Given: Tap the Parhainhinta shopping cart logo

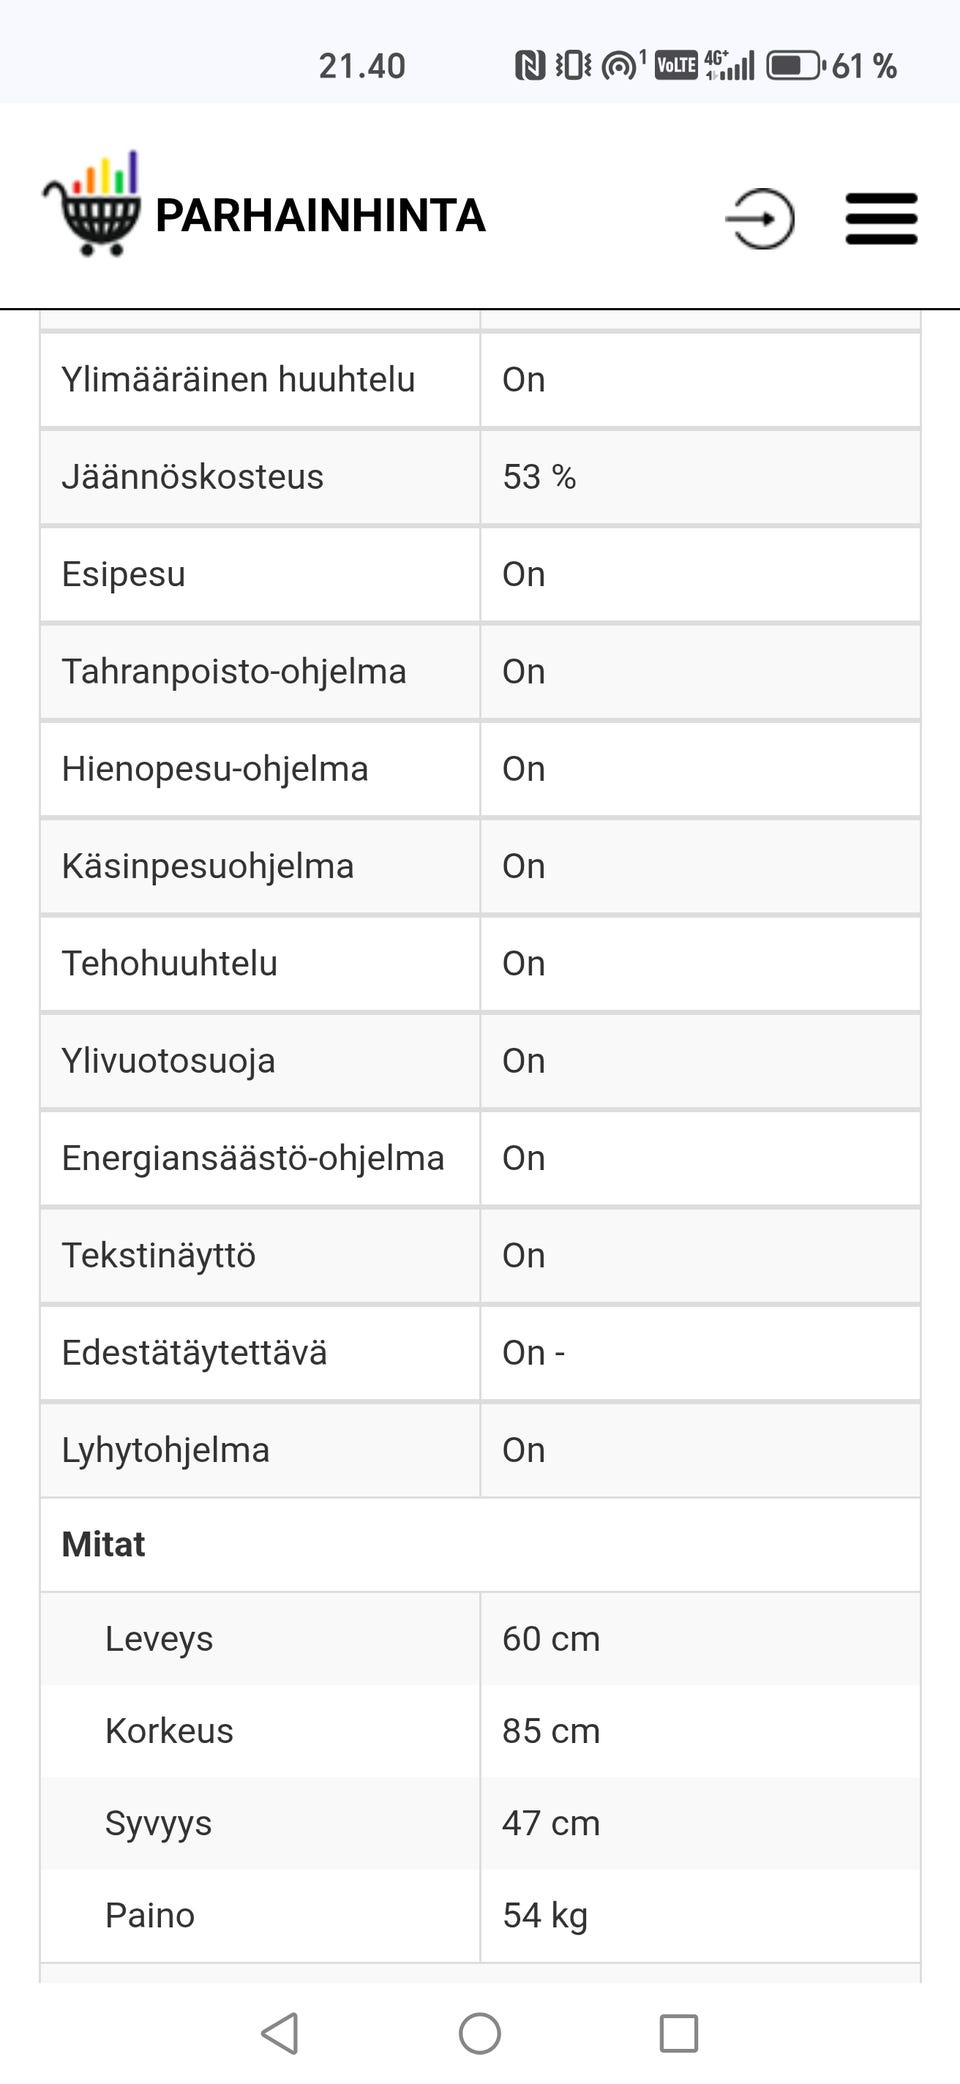Looking at the screenshot, I should (x=93, y=205).
